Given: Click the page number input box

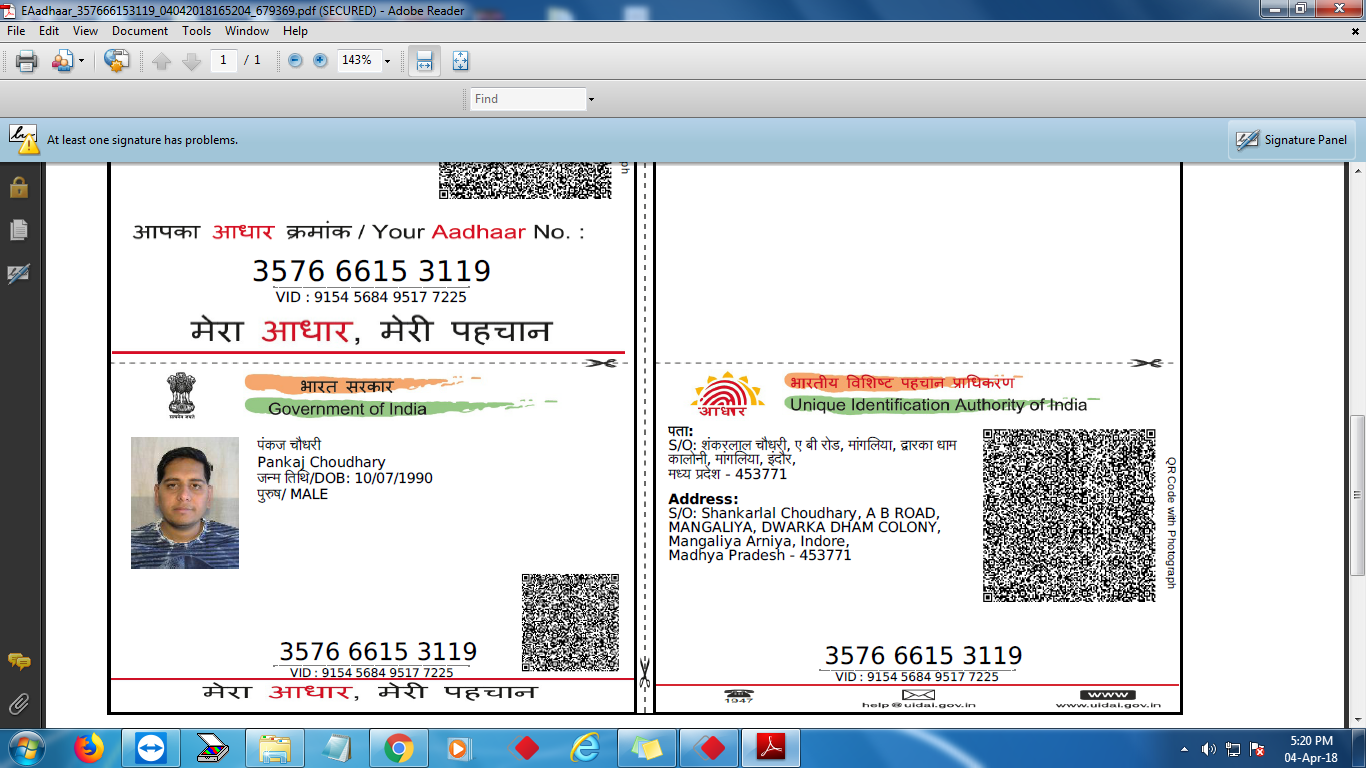Looking at the screenshot, I should pos(223,61).
